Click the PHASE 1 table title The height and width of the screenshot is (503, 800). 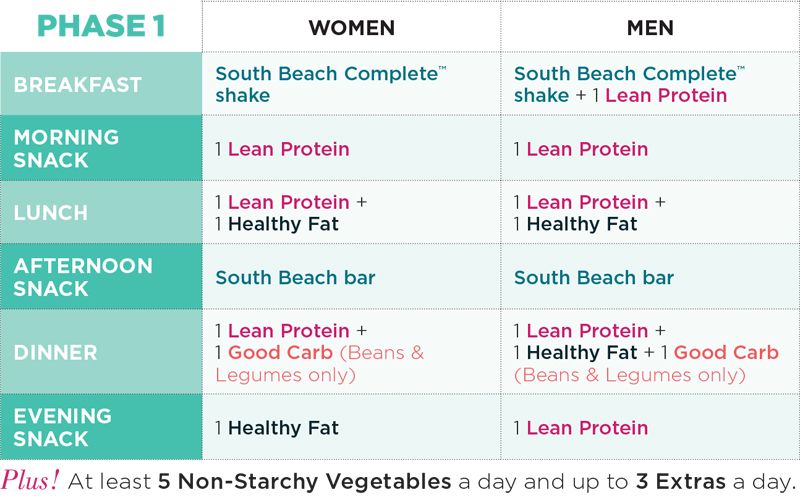(x=101, y=27)
